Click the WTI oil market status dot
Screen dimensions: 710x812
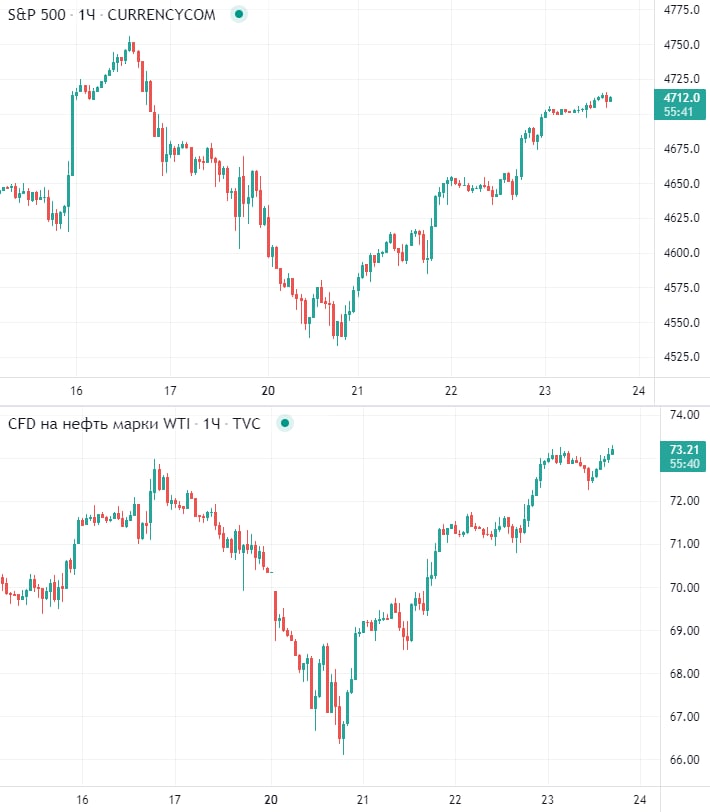click(x=284, y=424)
